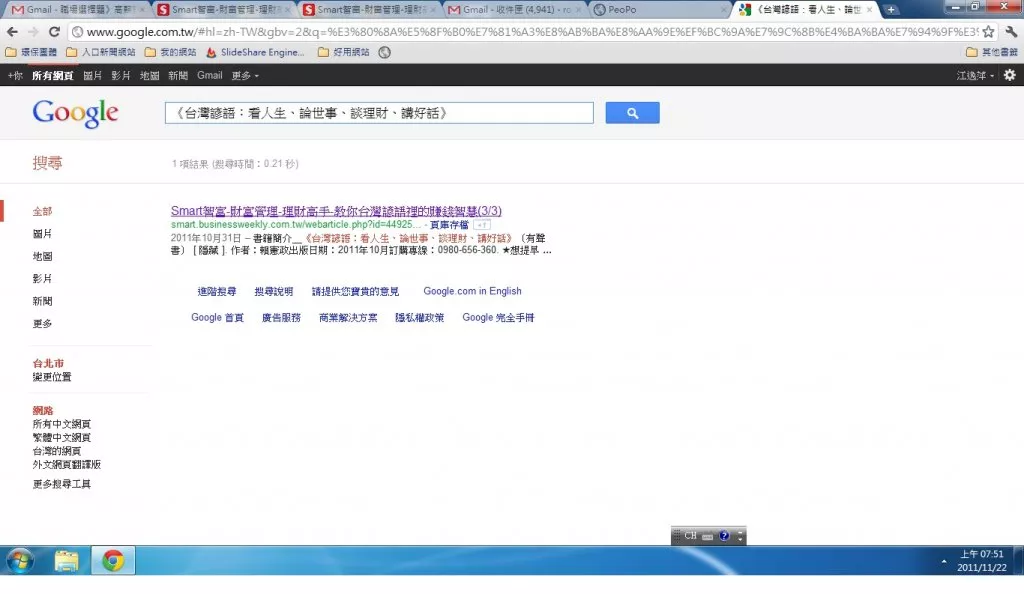
Task: Close the PeoPo tab
Action: [724, 10]
